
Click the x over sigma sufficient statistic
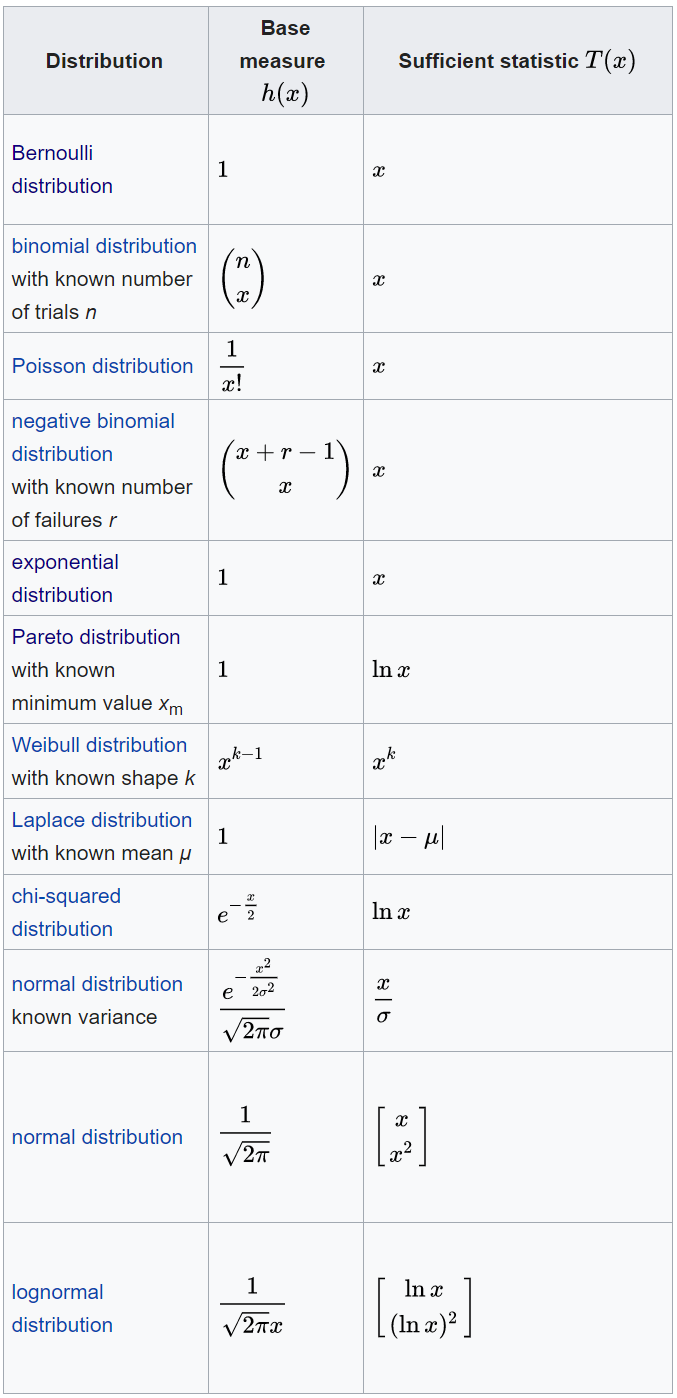383,1001
